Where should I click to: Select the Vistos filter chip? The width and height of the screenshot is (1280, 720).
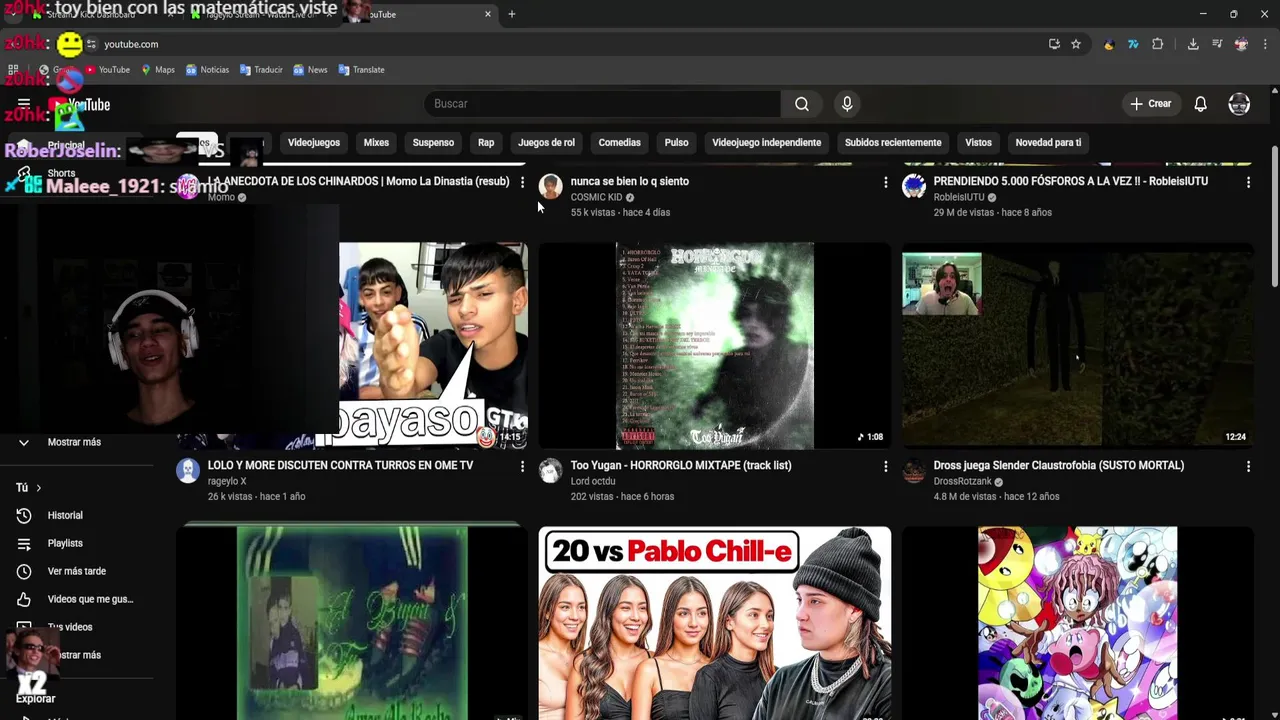(x=978, y=142)
